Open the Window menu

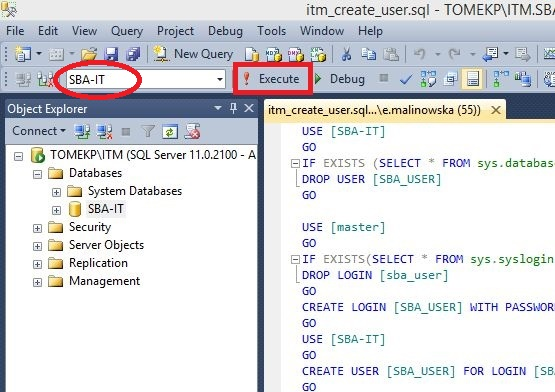pos(322,31)
